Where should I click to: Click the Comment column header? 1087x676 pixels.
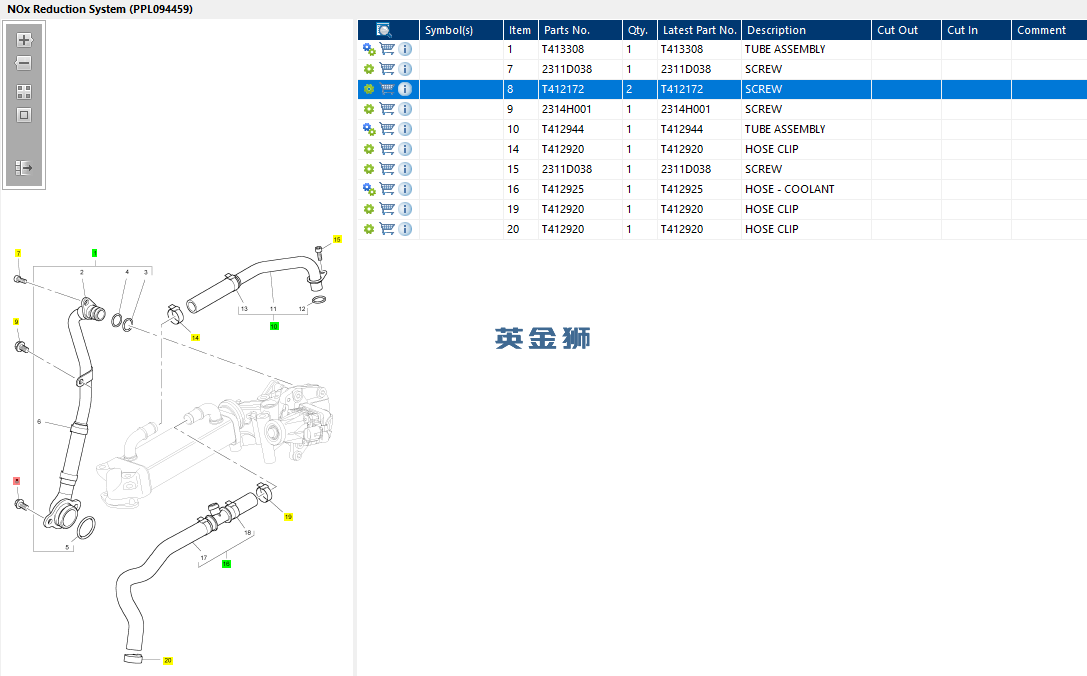click(1049, 30)
